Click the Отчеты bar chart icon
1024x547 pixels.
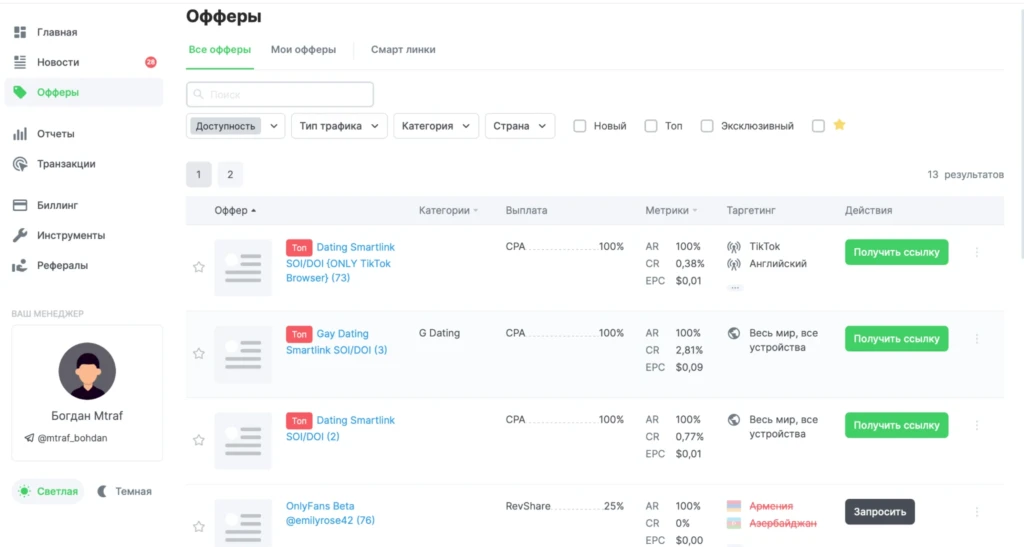(20, 134)
